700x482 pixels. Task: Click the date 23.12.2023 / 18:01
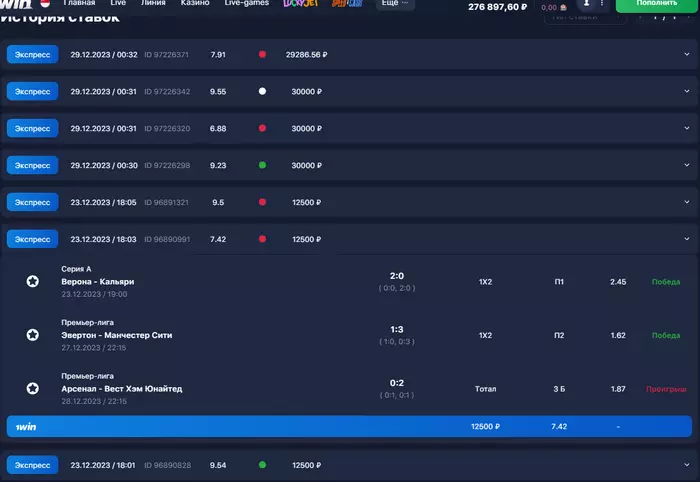pos(103,465)
